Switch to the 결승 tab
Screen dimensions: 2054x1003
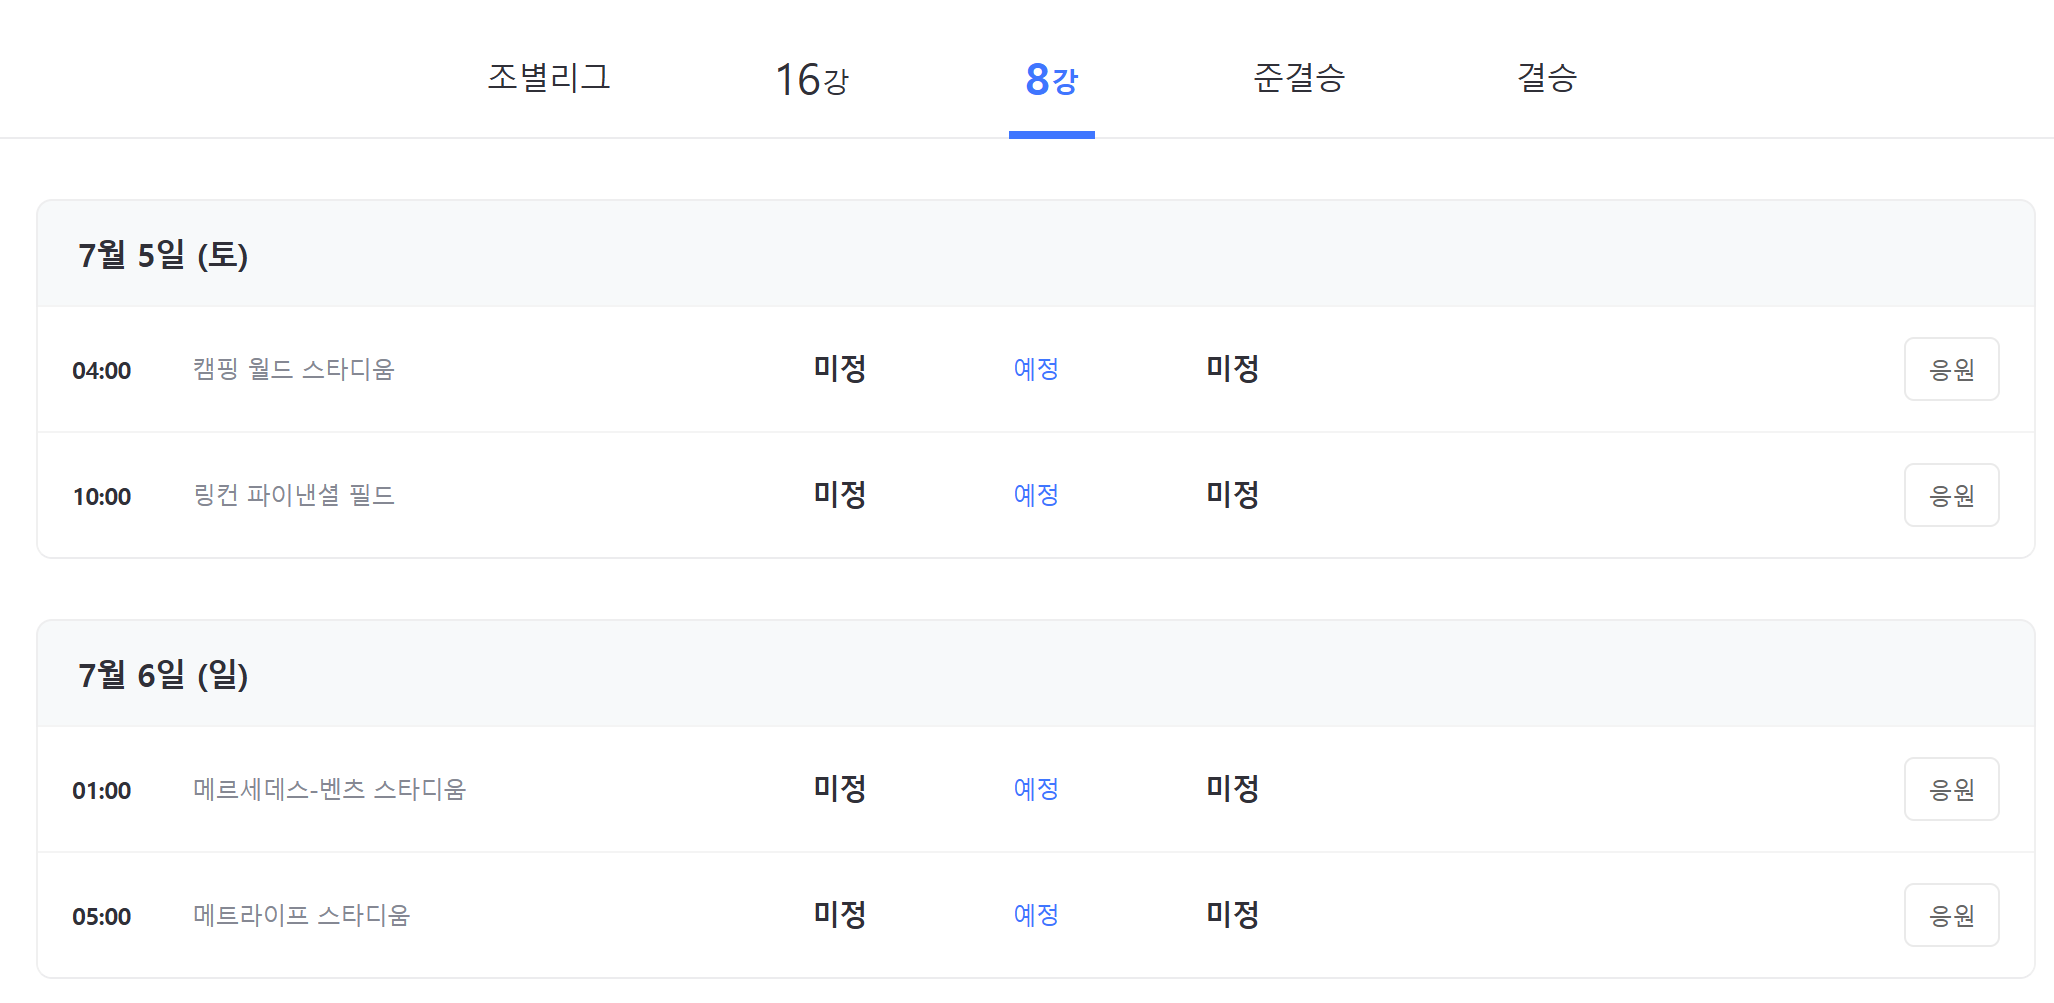pyautogui.click(x=1546, y=79)
